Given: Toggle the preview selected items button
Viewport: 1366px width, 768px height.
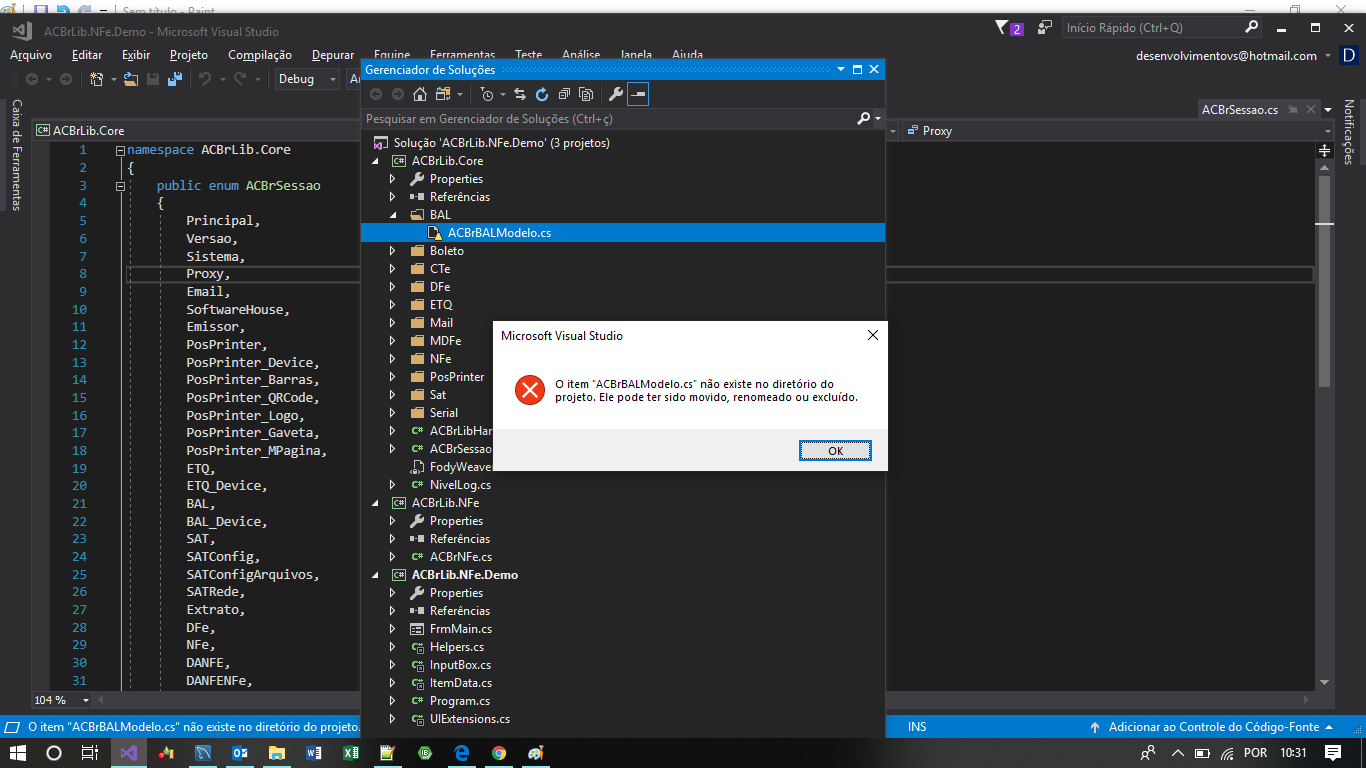Looking at the screenshot, I should pyautogui.click(x=638, y=94).
